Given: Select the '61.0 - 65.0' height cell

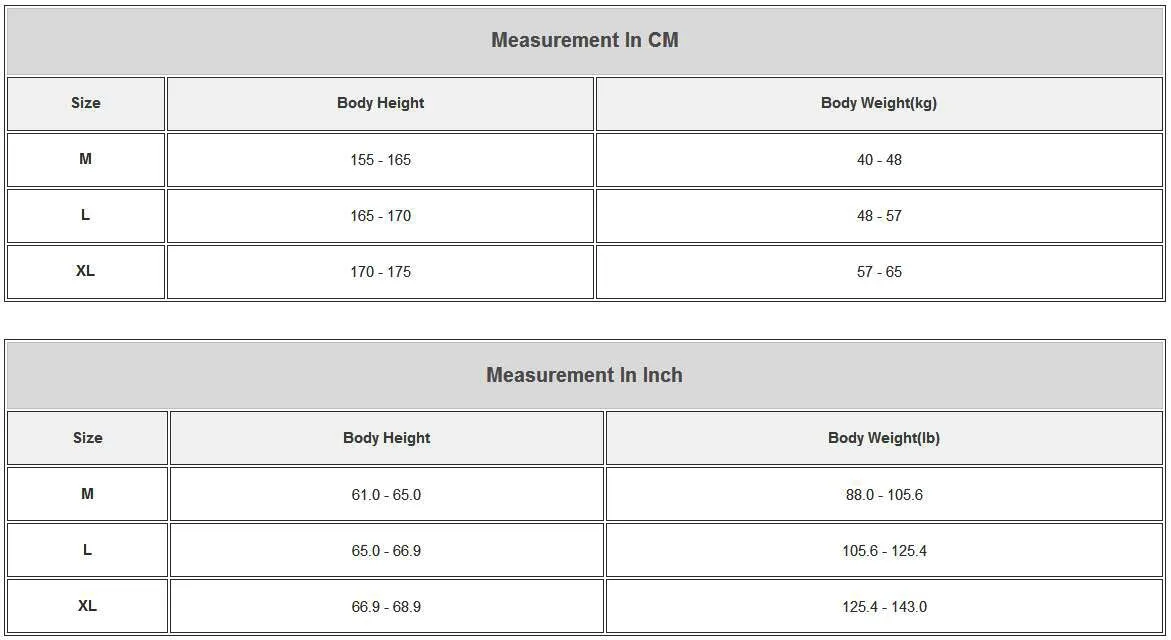Looking at the screenshot, I should [x=386, y=495].
